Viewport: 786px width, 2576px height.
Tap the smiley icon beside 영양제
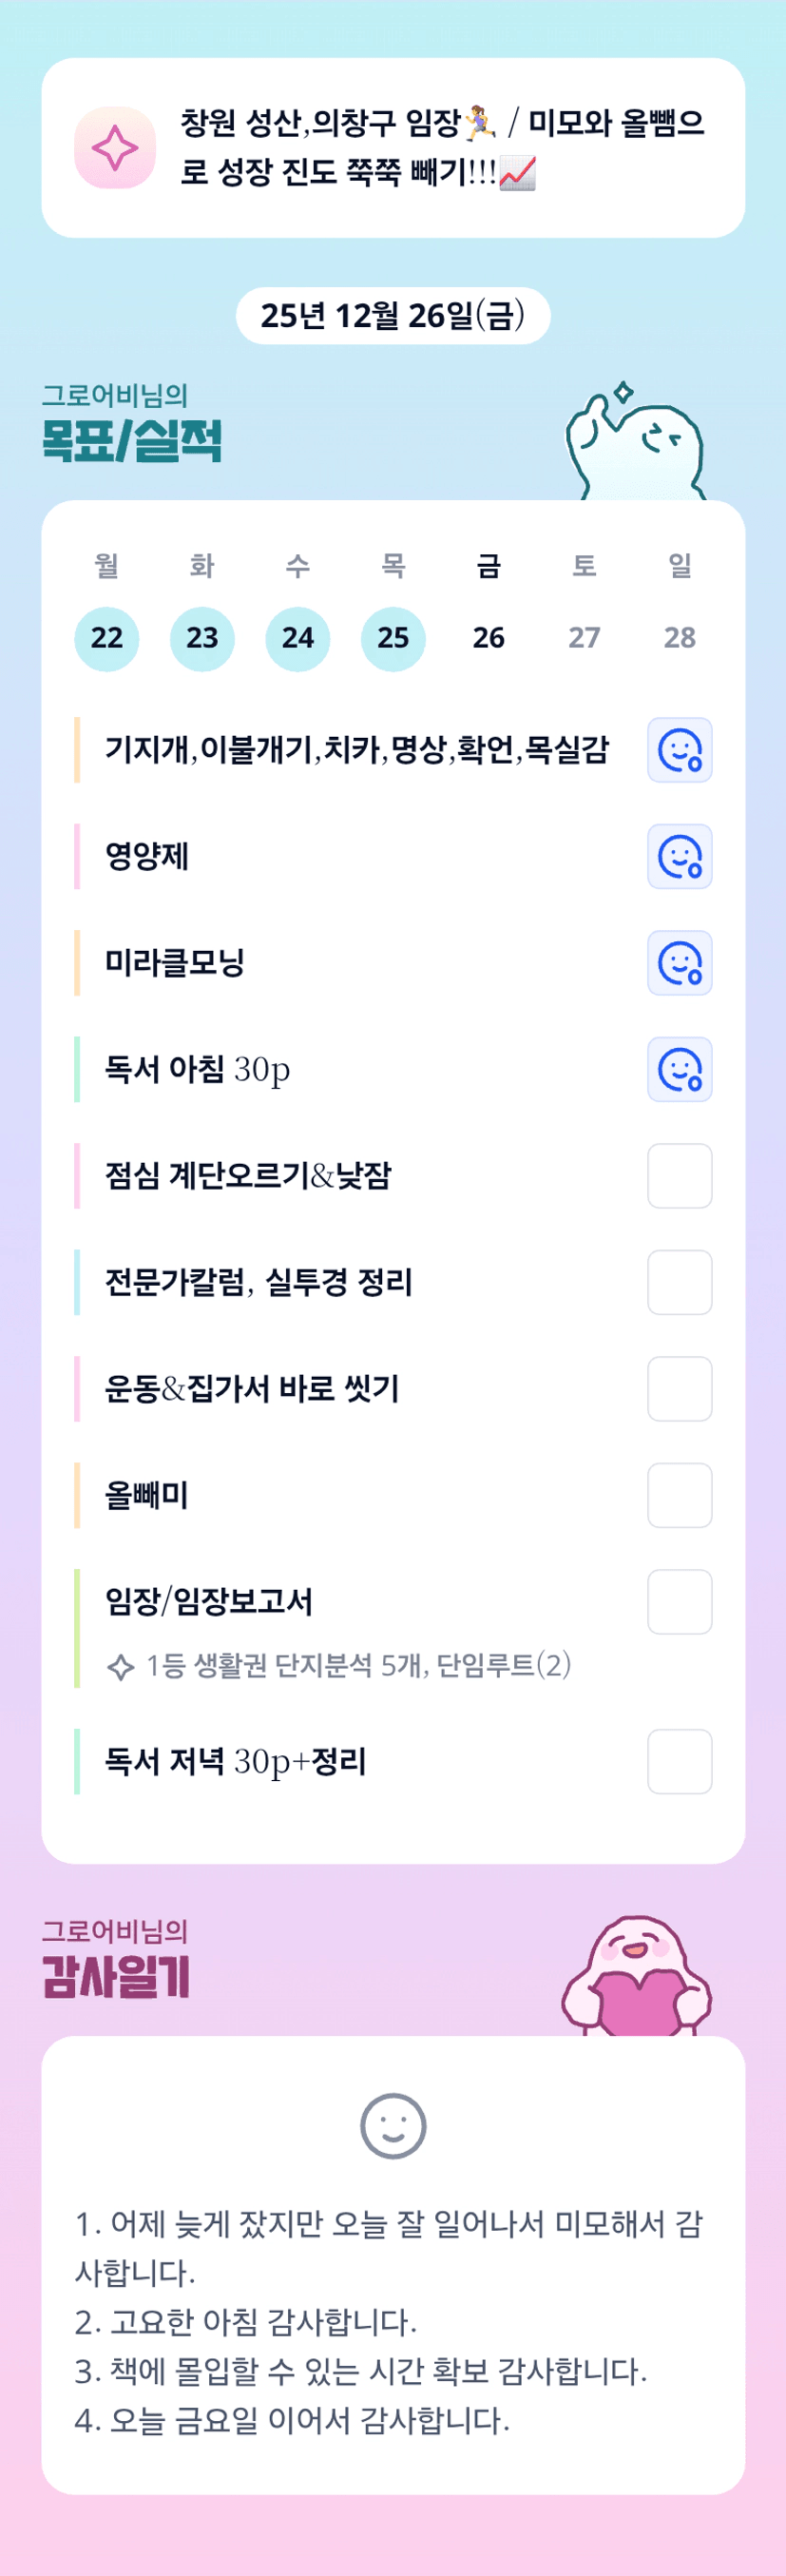679,856
